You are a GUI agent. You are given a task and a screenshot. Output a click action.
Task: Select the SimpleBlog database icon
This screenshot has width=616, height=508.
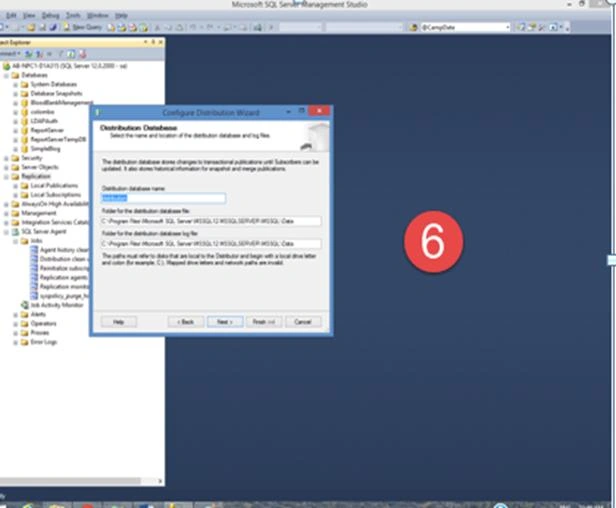click(x=24, y=149)
